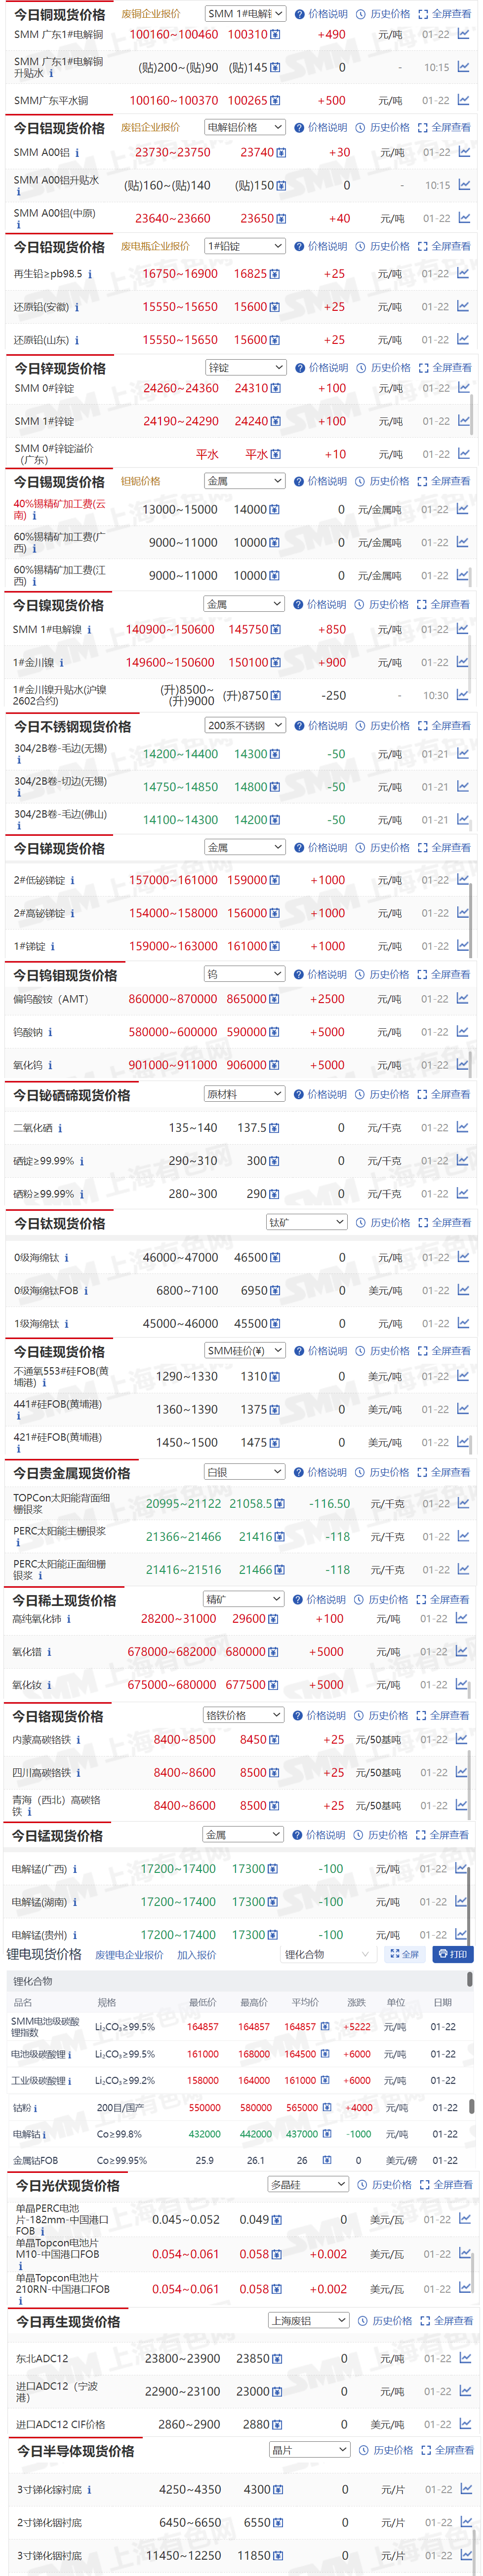Click info icon next to 氧化镨
This screenshot has width=483, height=2576.
49,1652
